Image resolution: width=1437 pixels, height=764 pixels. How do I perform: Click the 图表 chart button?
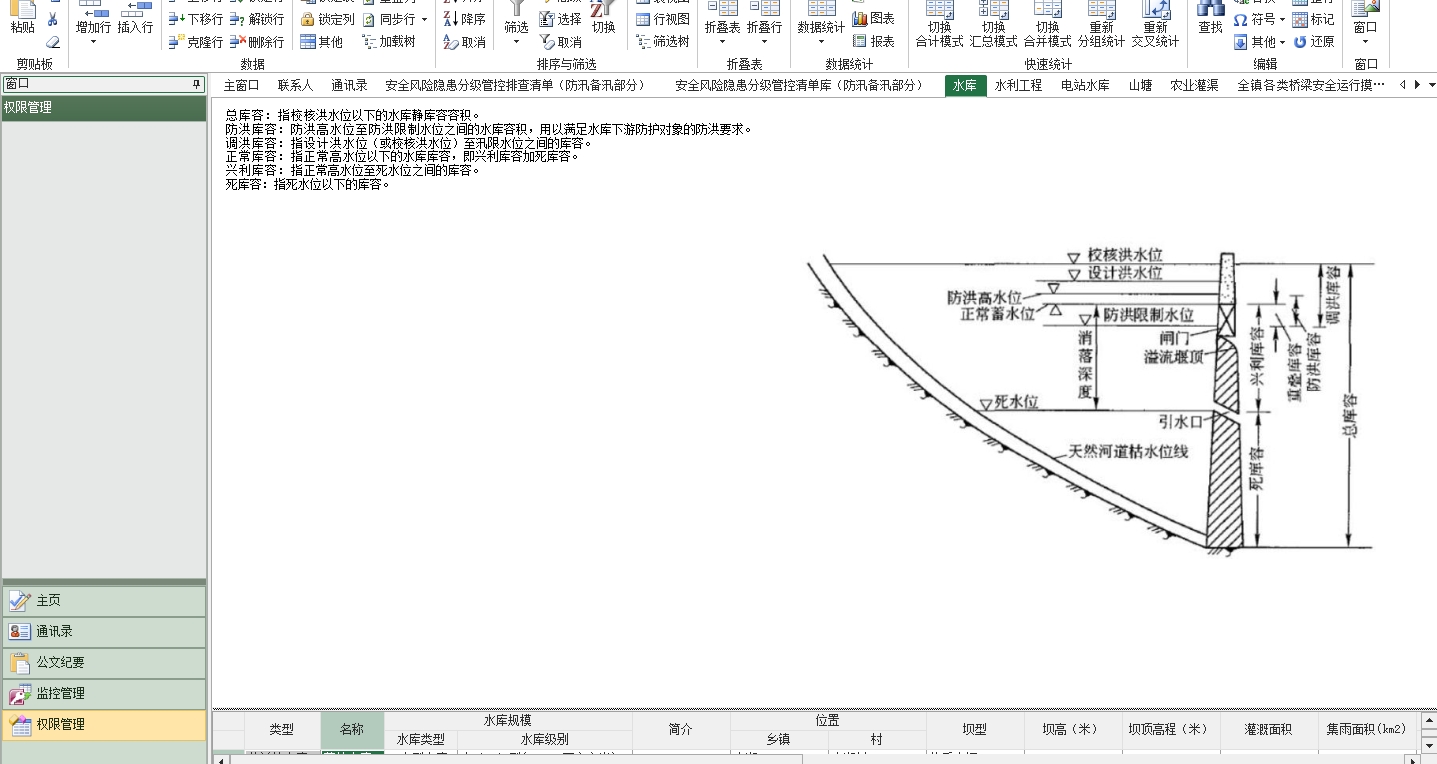click(874, 19)
